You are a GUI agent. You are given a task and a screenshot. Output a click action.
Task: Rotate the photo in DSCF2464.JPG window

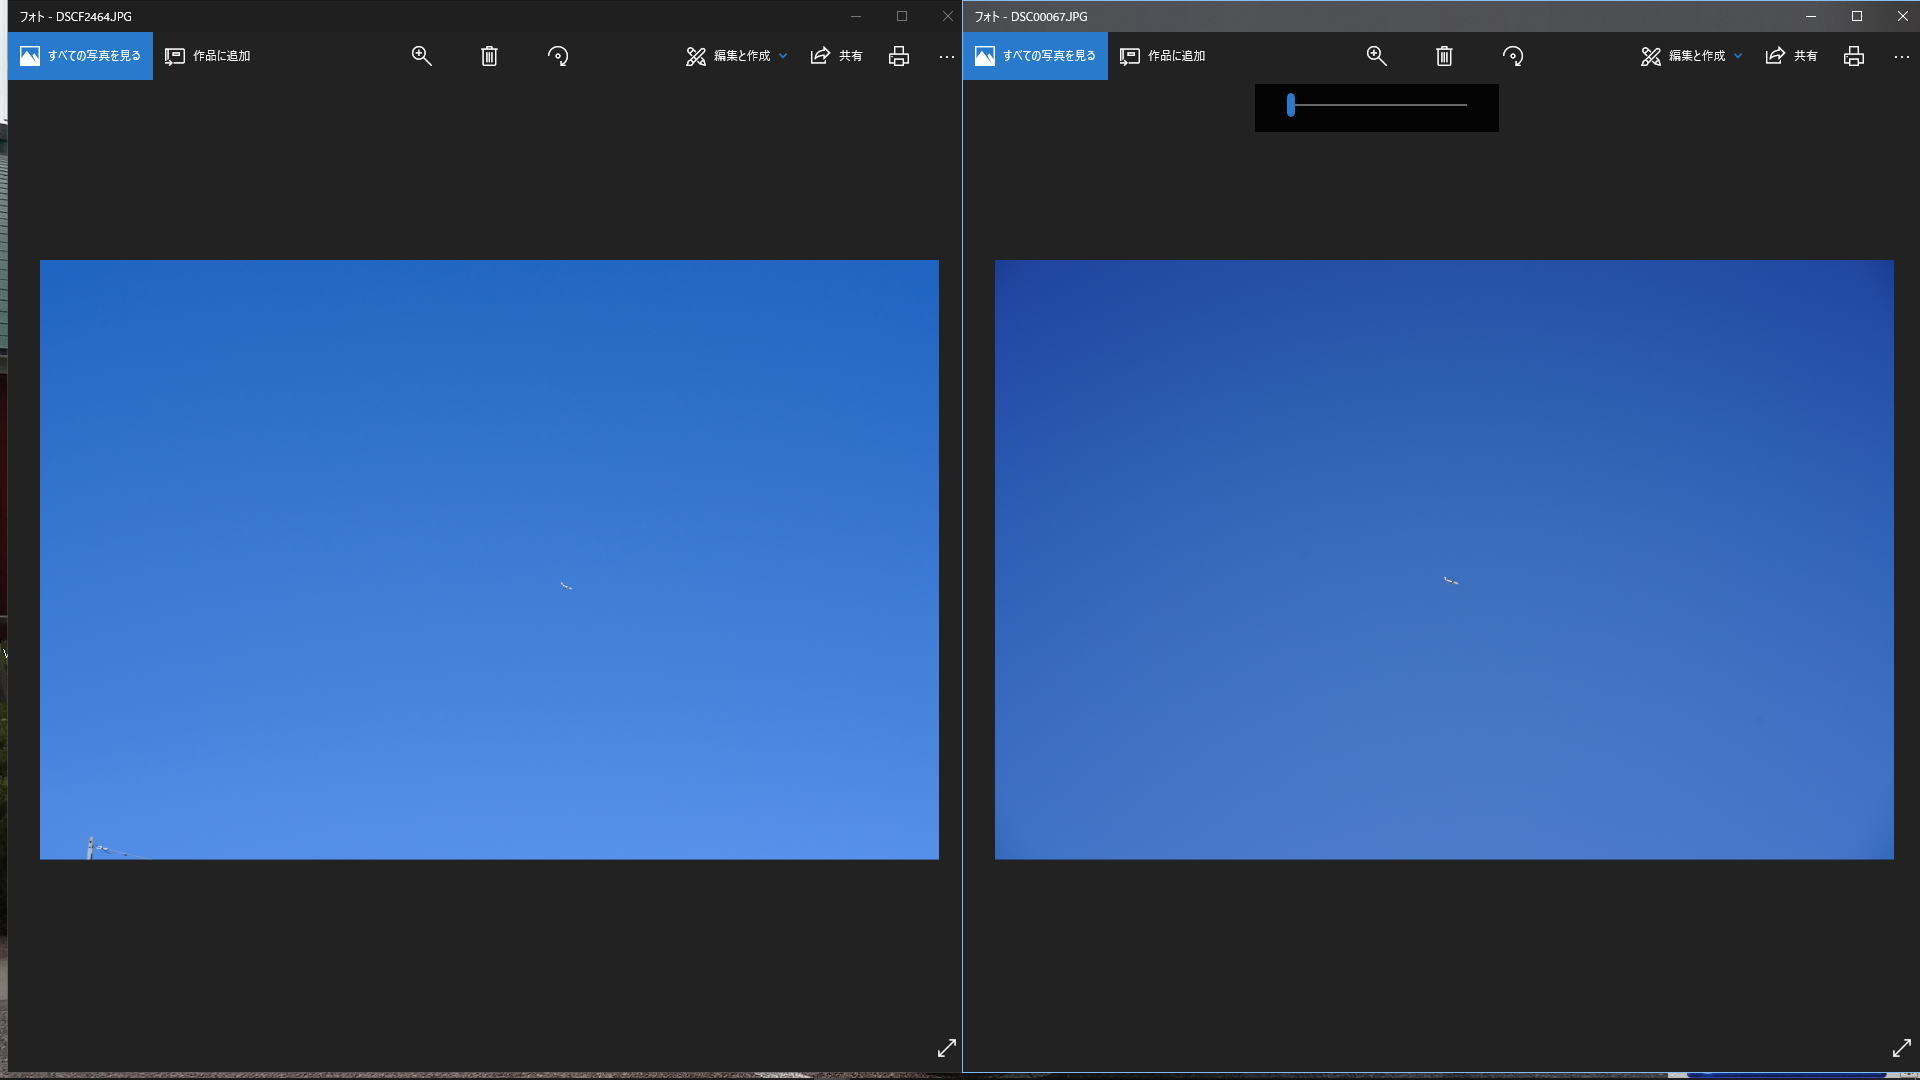(x=558, y=56)
